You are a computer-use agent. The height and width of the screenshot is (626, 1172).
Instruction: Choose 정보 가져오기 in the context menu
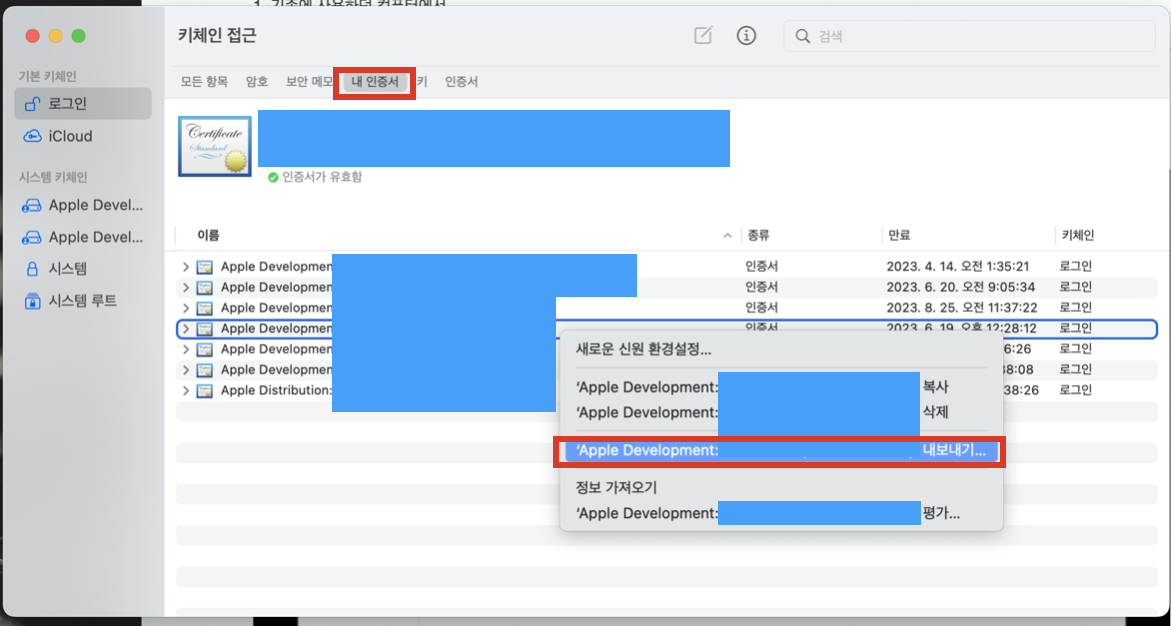(781, 488)
